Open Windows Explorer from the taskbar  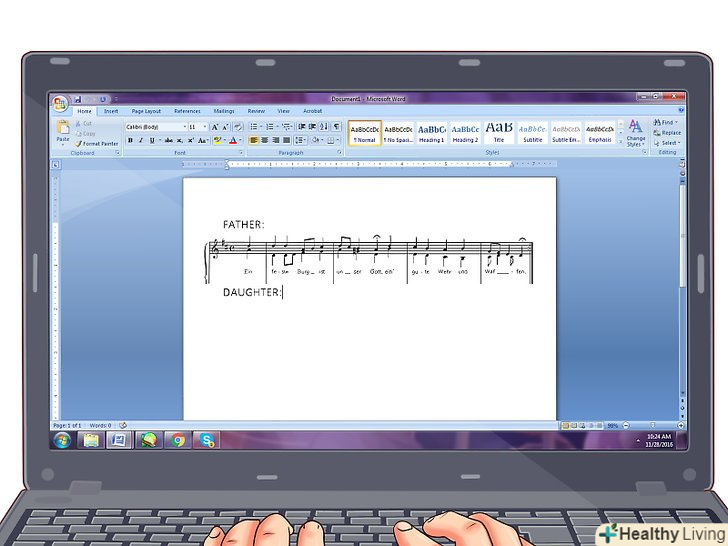91,440
